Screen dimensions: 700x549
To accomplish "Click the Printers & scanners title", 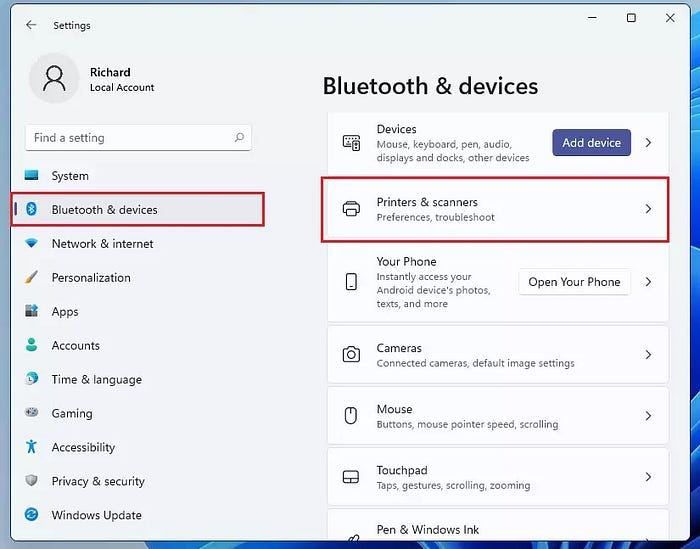I will coord(427,202).
